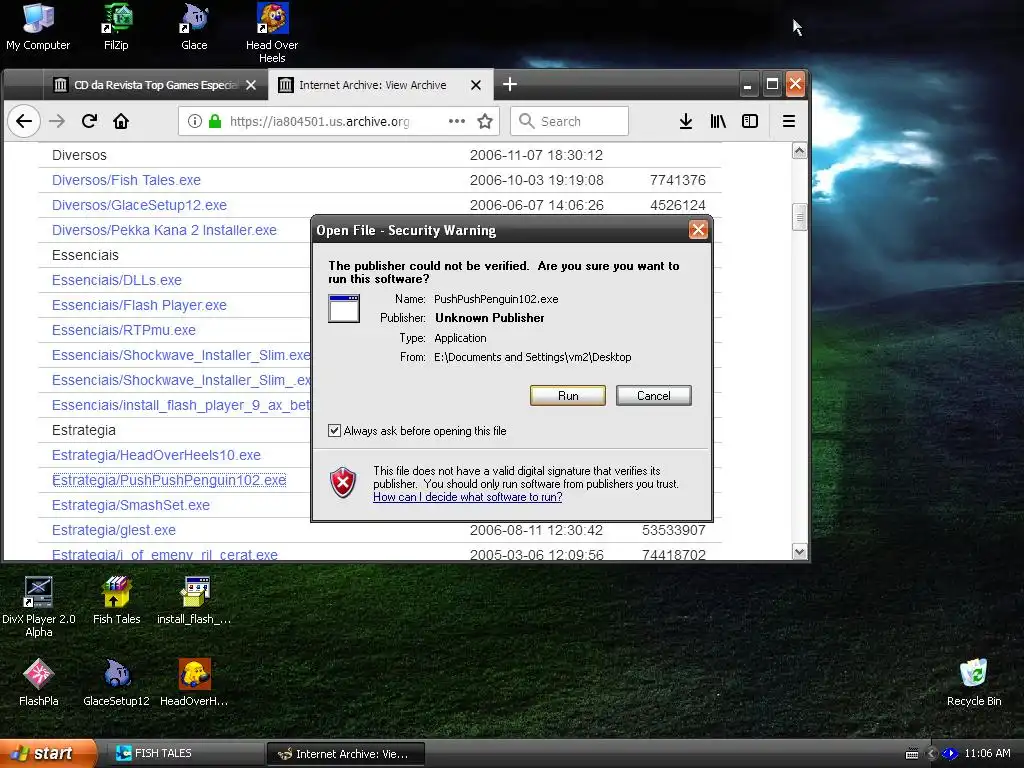This screenshot has width=1024, height=768.
Task: Open Essenciais/Flash Player.exe link
Action: (x=139, y=305)
